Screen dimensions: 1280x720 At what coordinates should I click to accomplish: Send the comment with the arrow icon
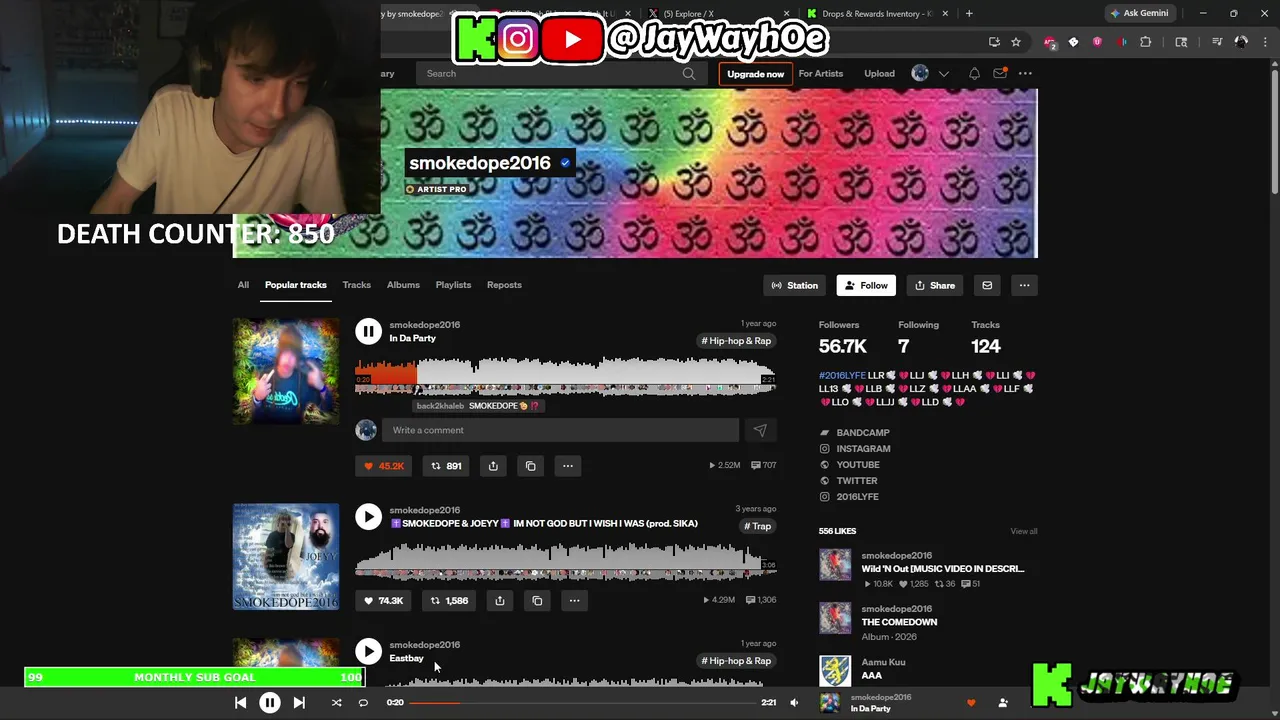pyautogui.click(x=760, y=430)
